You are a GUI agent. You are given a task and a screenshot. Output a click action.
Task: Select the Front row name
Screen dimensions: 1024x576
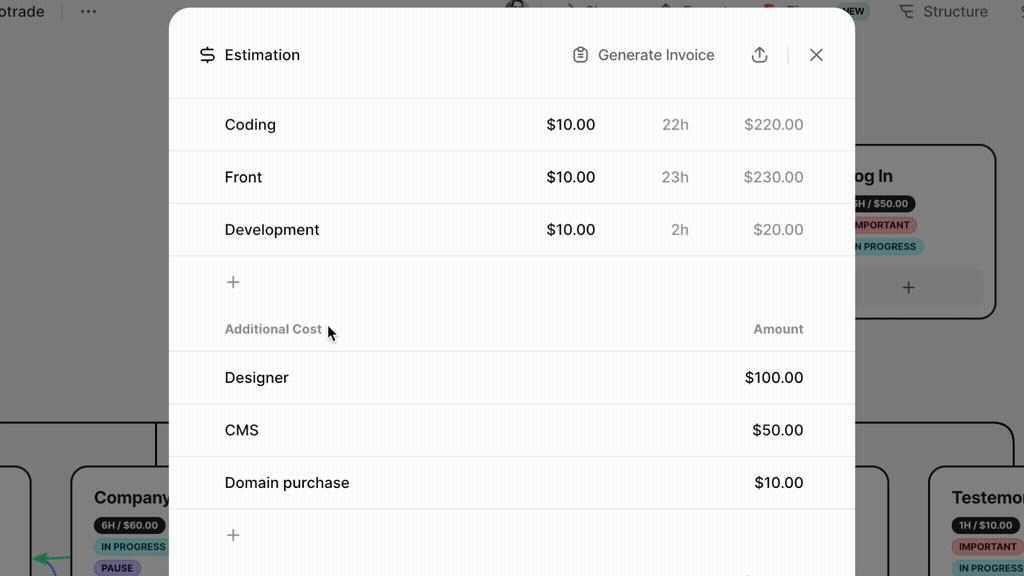click(x=243, y=177)
